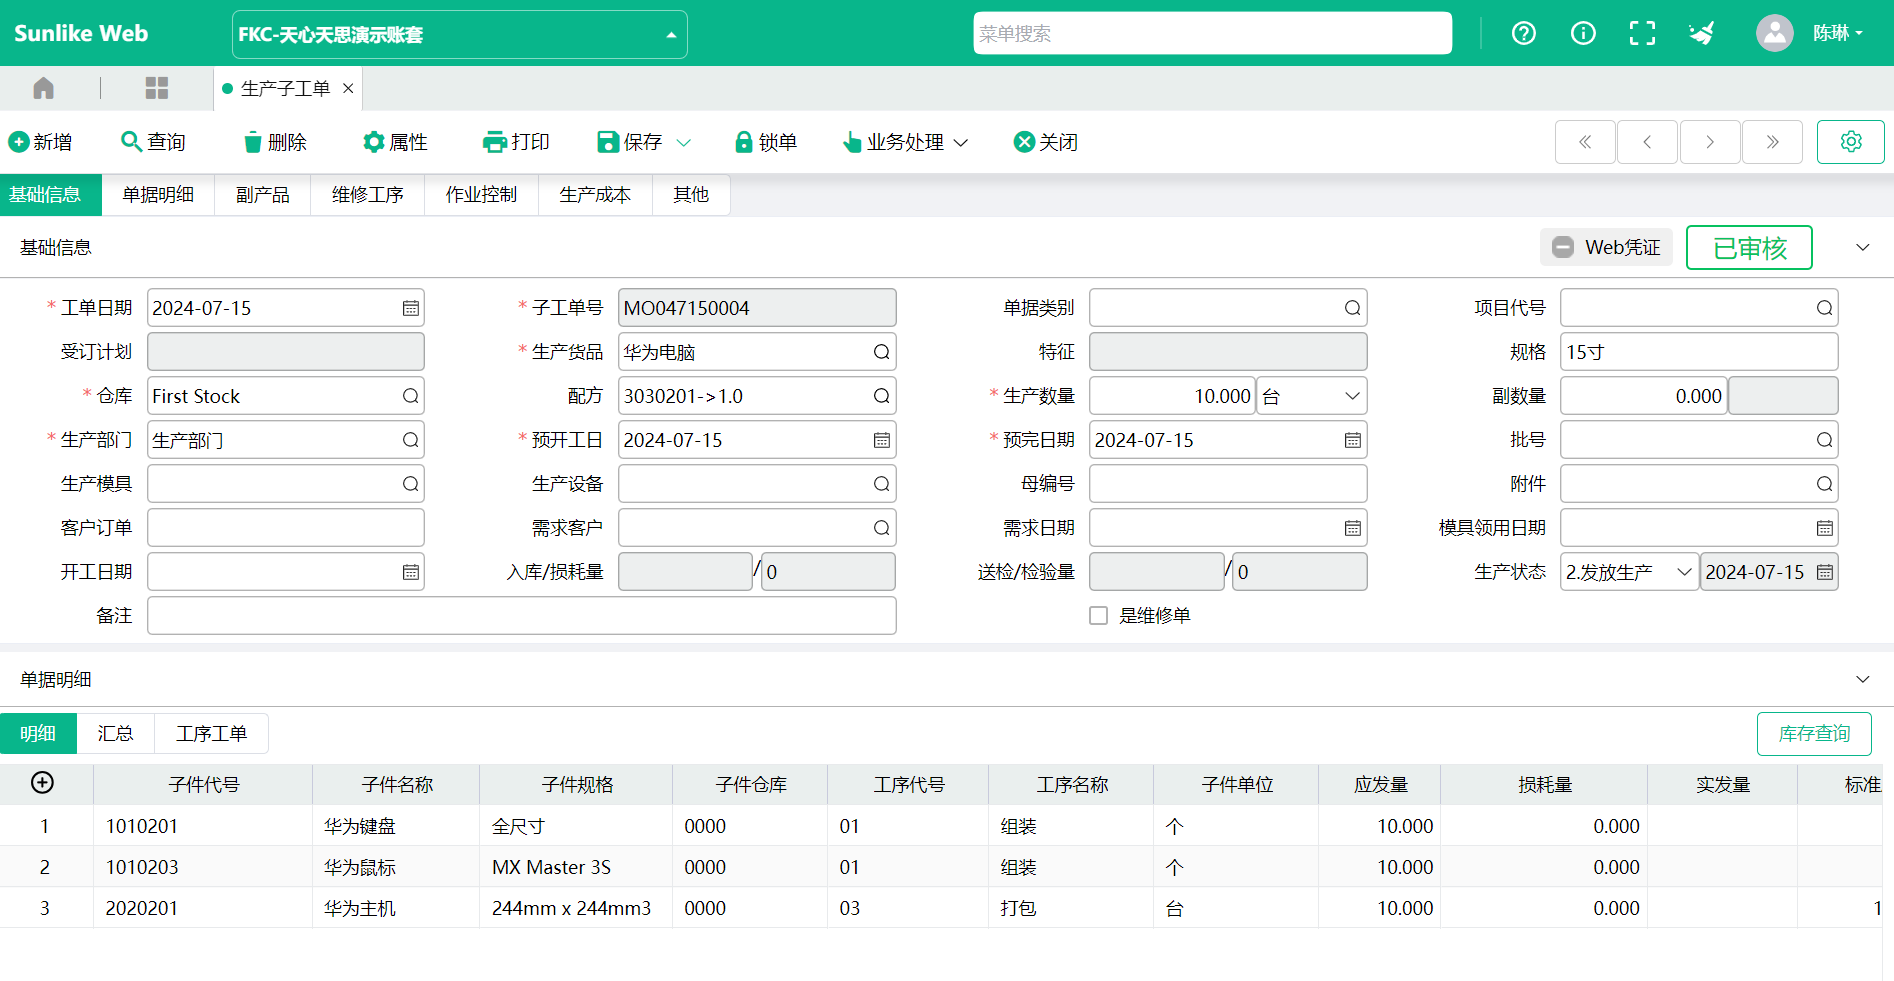Screen dimensions: 1894x981
Task: Open calendar for 需求日期 field
Action: [x=1352, y=528]
